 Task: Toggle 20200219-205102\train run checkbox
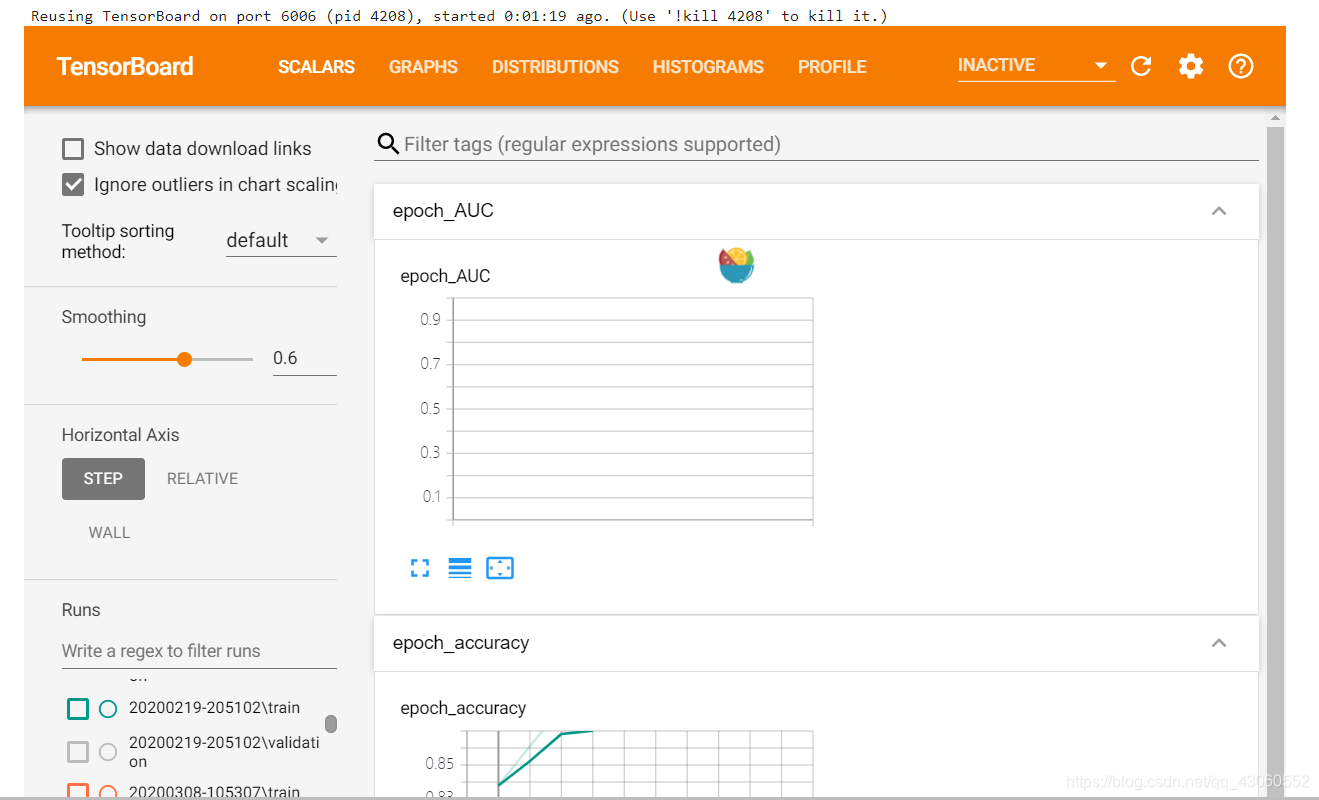pyautogui.click(x=78, y=709)
